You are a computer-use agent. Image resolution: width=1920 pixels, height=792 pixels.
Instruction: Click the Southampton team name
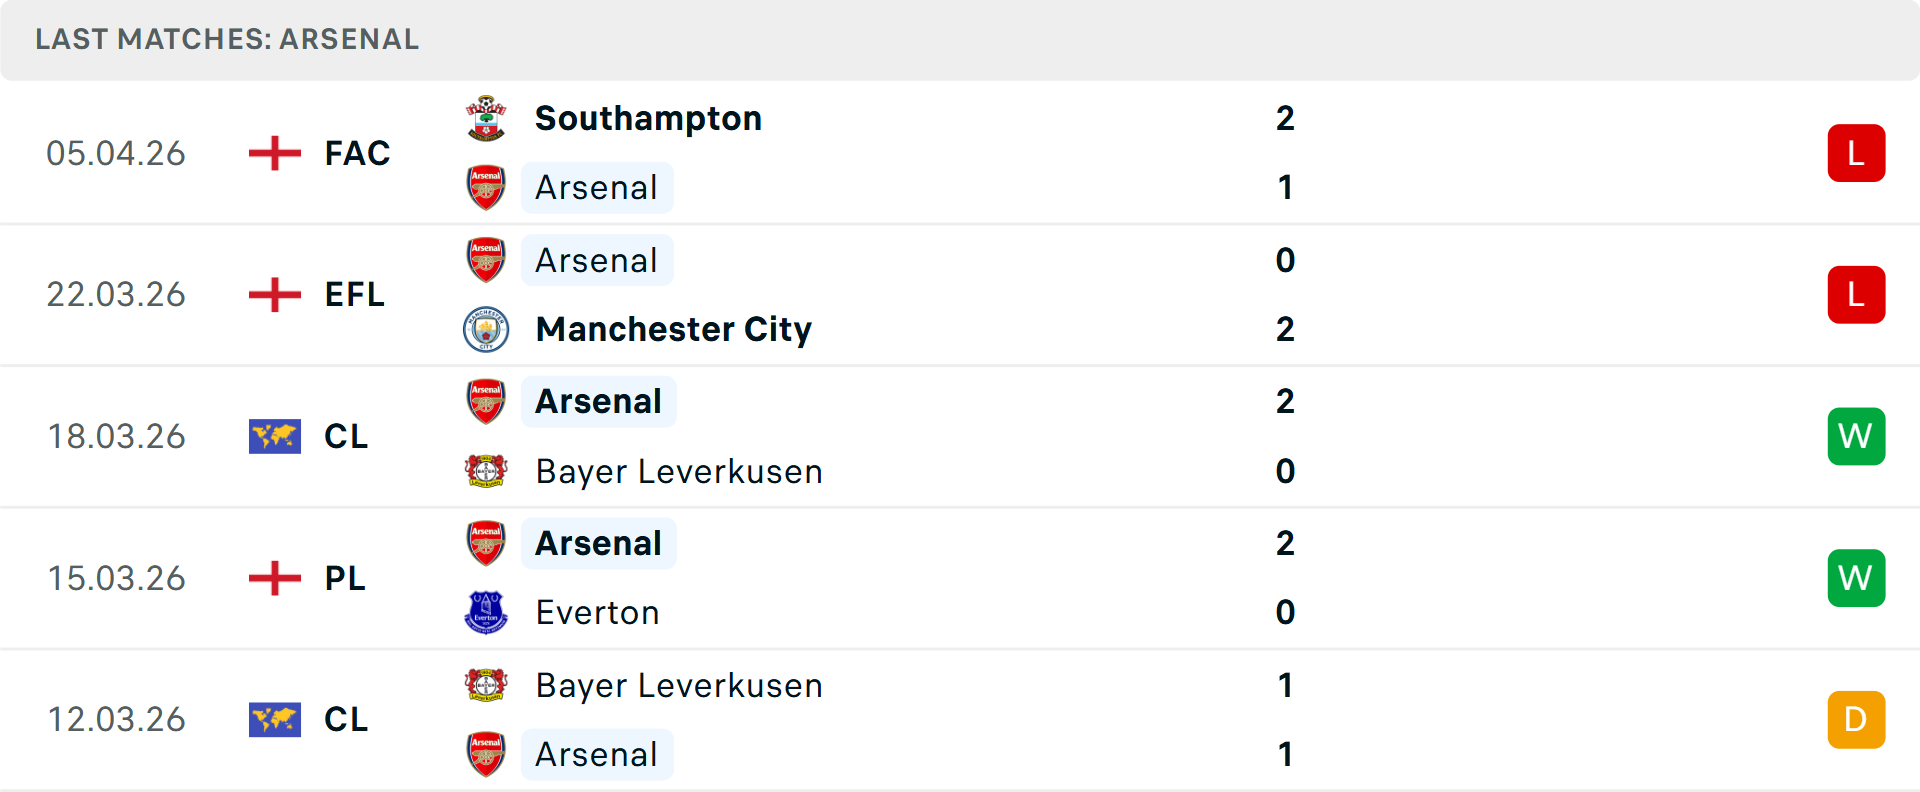pos(648,117)
